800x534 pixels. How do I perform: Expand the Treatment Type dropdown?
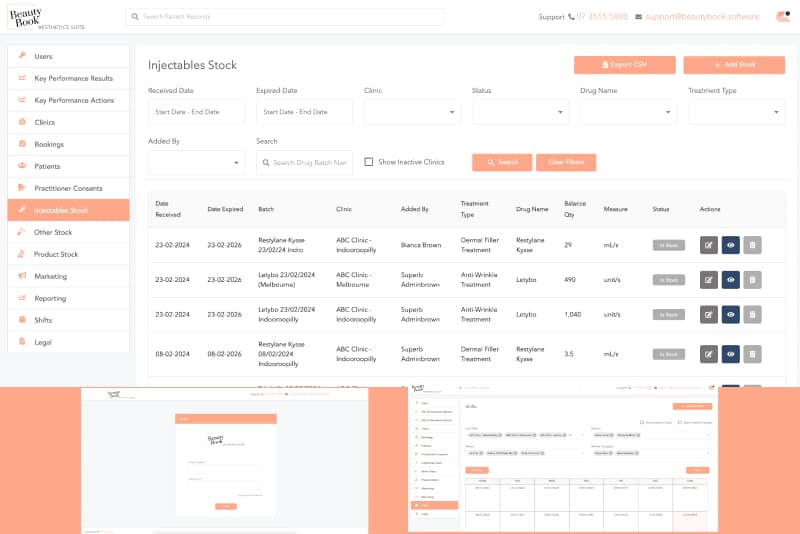[736, 112]
